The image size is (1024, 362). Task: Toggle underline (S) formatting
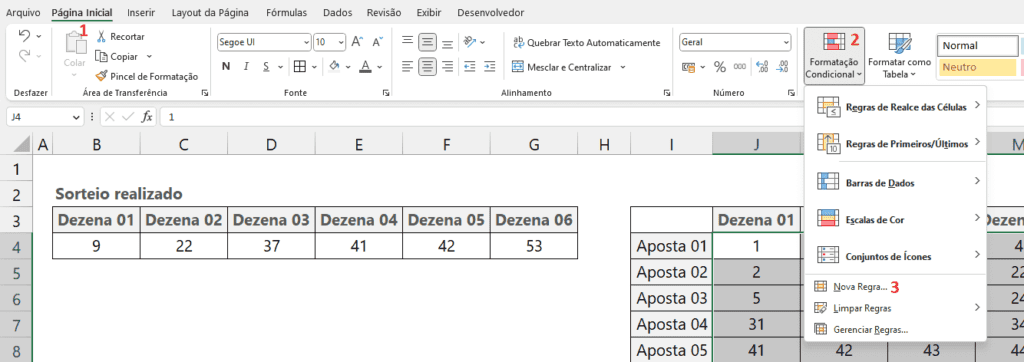(x=266, y=67)
